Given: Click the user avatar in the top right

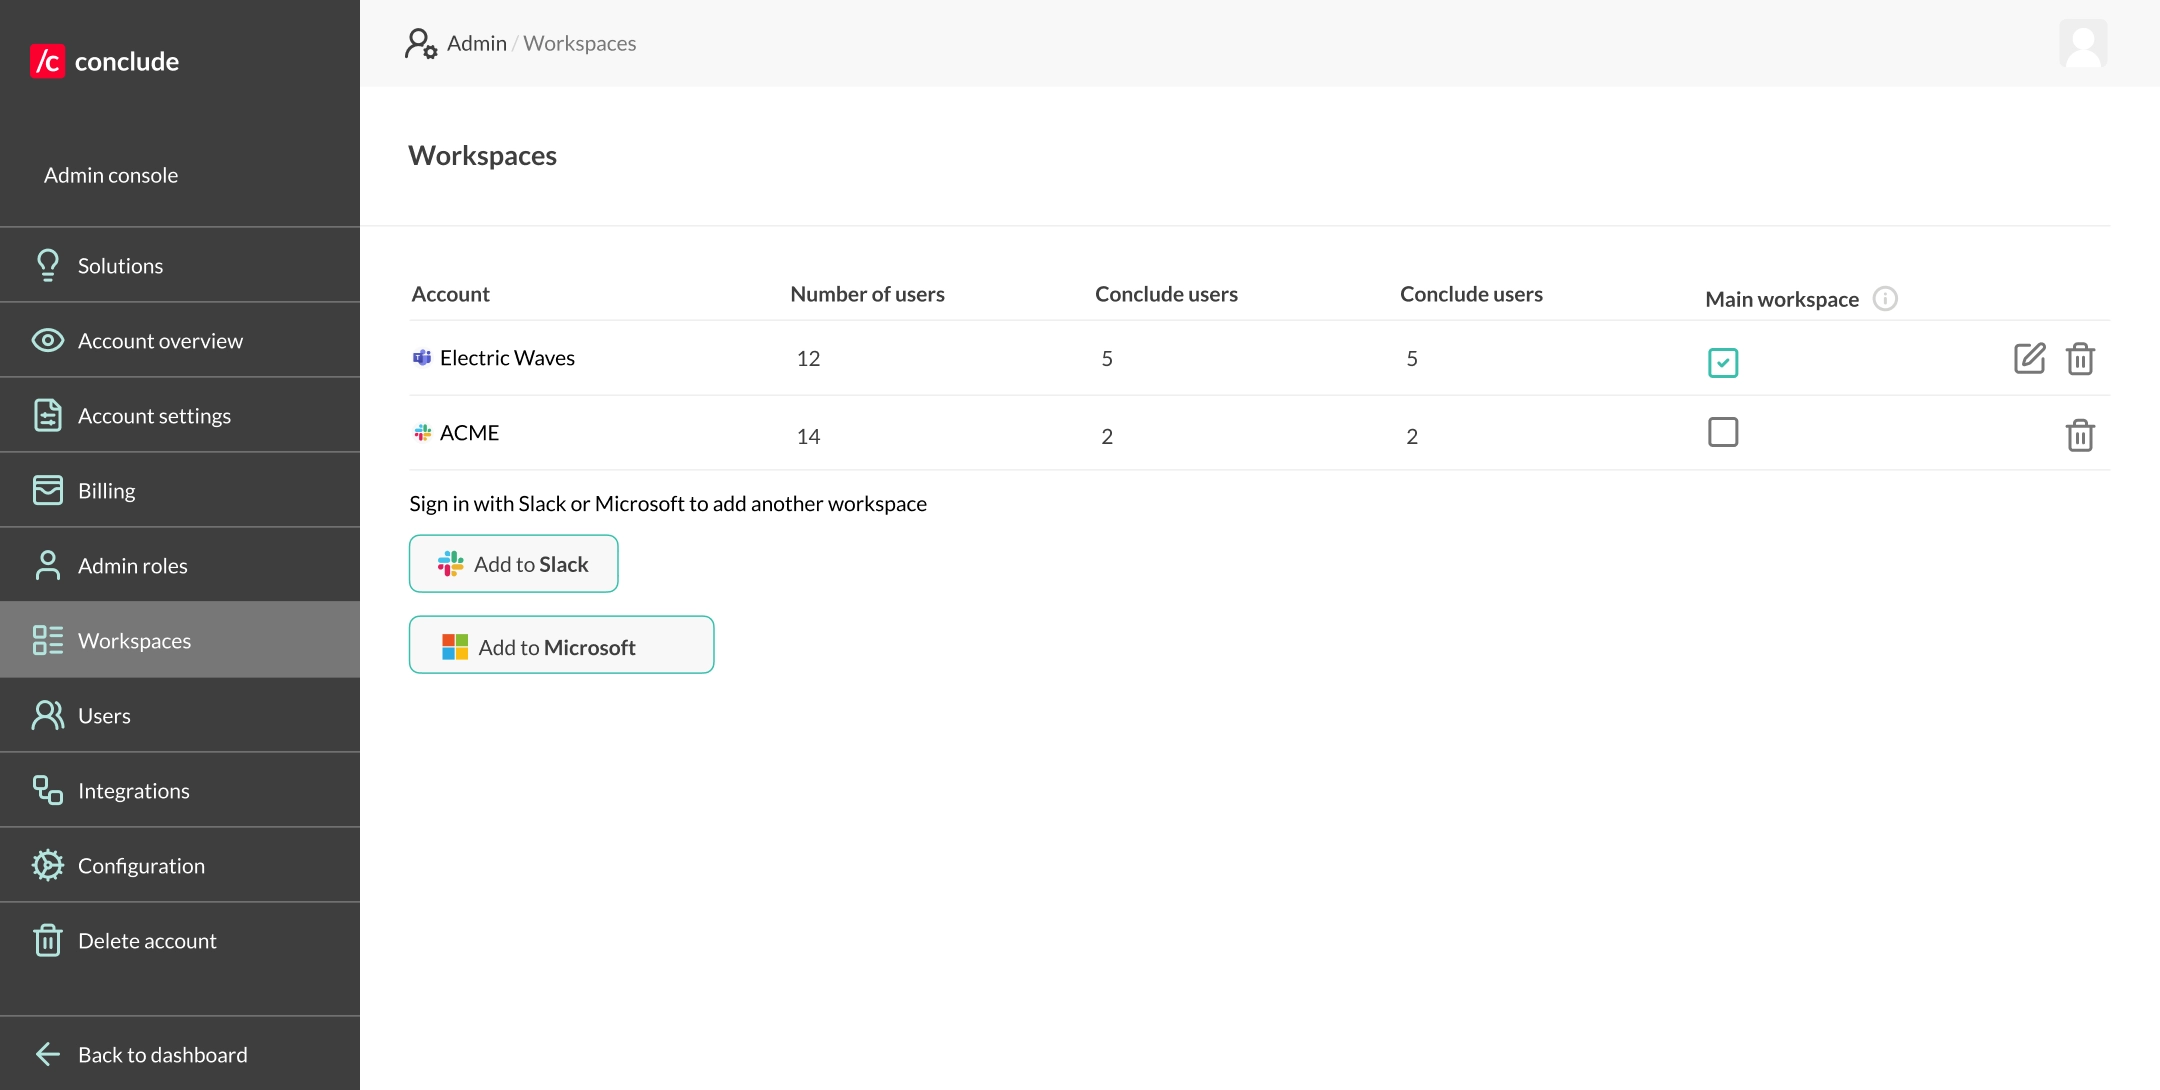Looking at the screenshot, I should (x=2084, y=43).
